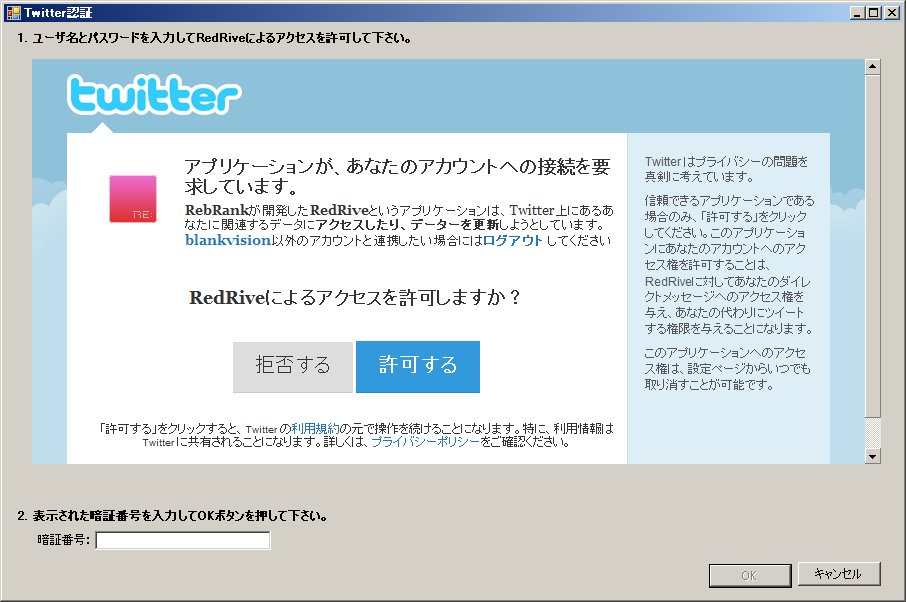This screenshot has height=602, width=906.
Task: Close the Twitter認証 window
Action: click(892, 13)
